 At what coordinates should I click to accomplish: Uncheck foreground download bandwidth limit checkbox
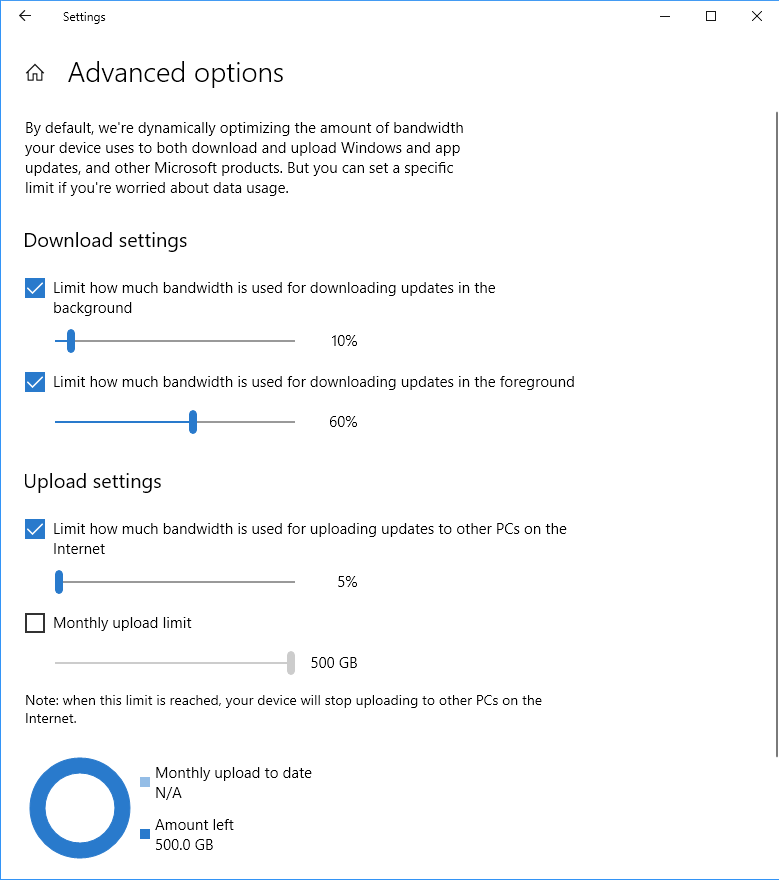(x=35, y=382)
